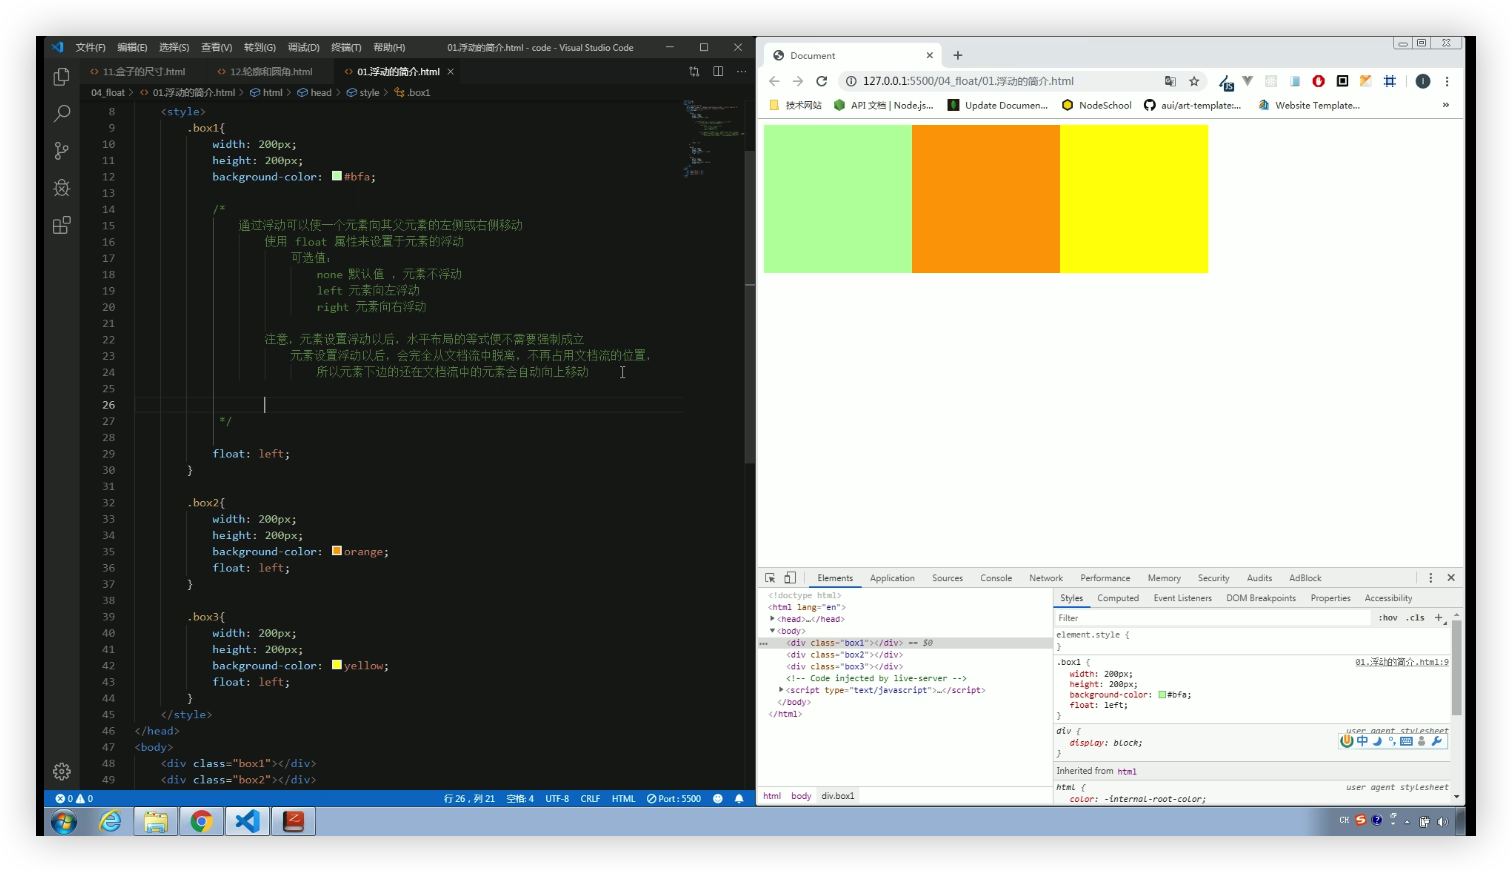Open the 终端(T) menu

click(x=346, y=47)
